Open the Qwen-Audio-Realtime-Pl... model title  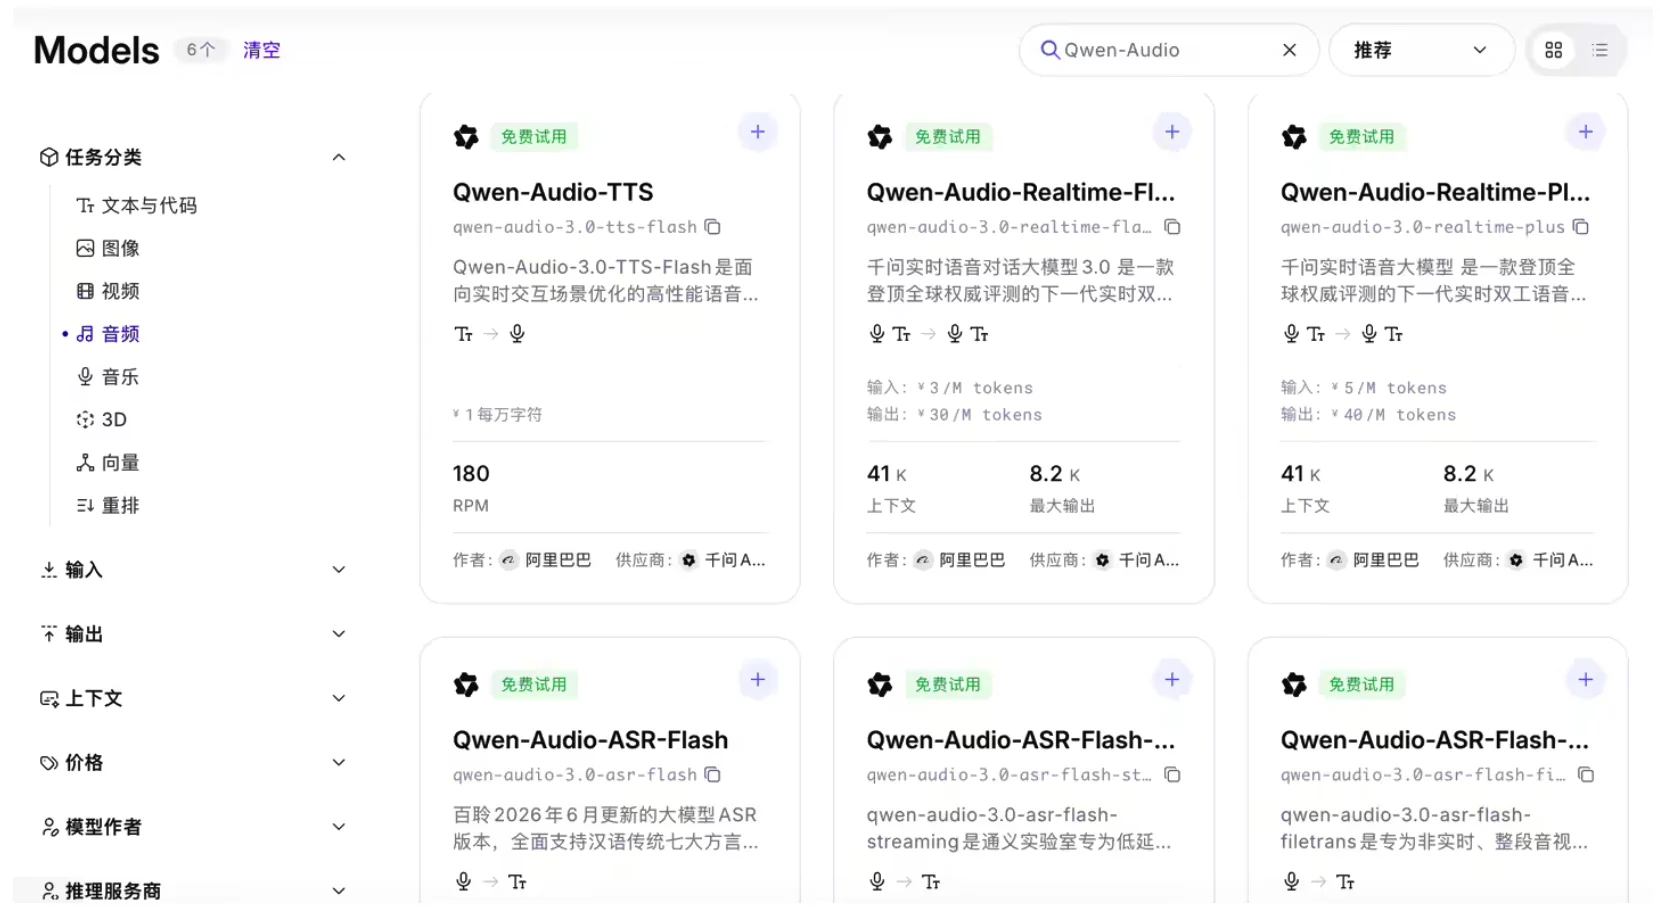pos(1435,192)
